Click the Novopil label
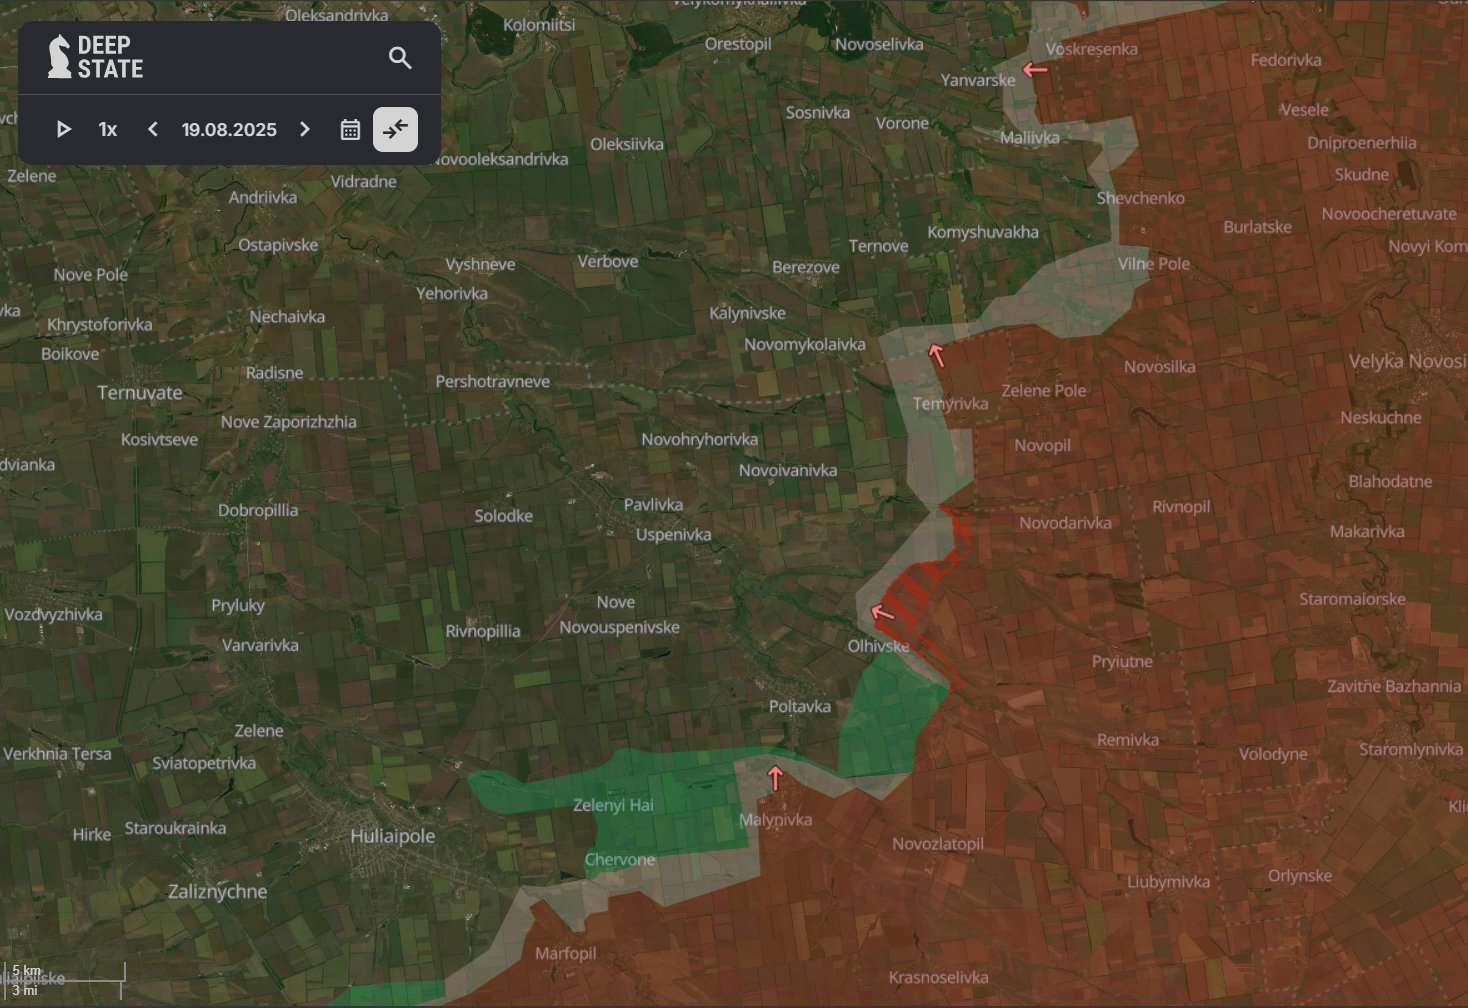 point(1042,446)
